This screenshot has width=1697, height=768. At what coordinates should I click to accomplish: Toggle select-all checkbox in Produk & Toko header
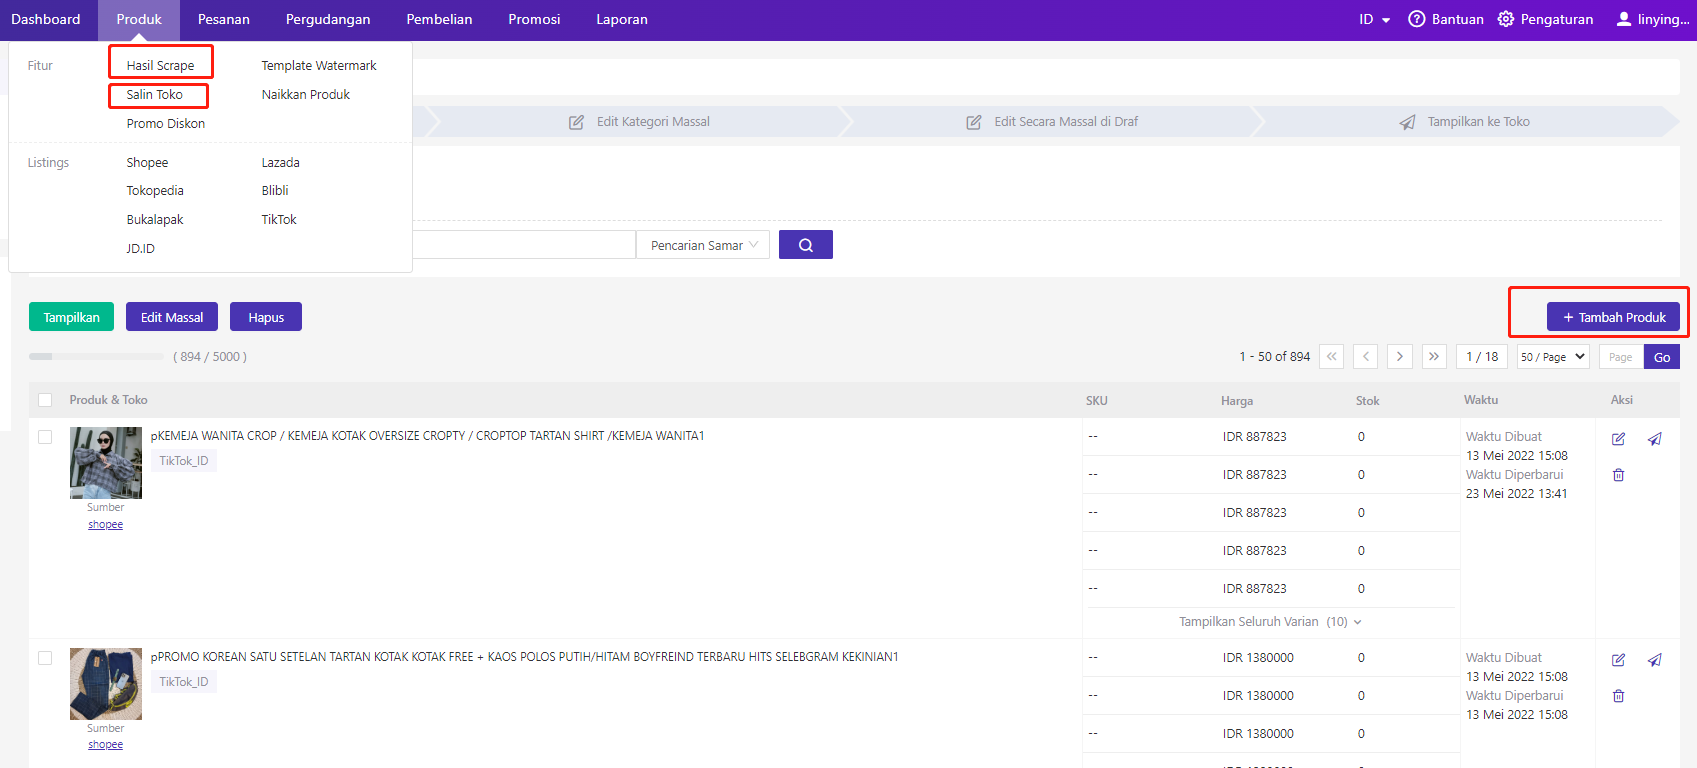[45, 400]
